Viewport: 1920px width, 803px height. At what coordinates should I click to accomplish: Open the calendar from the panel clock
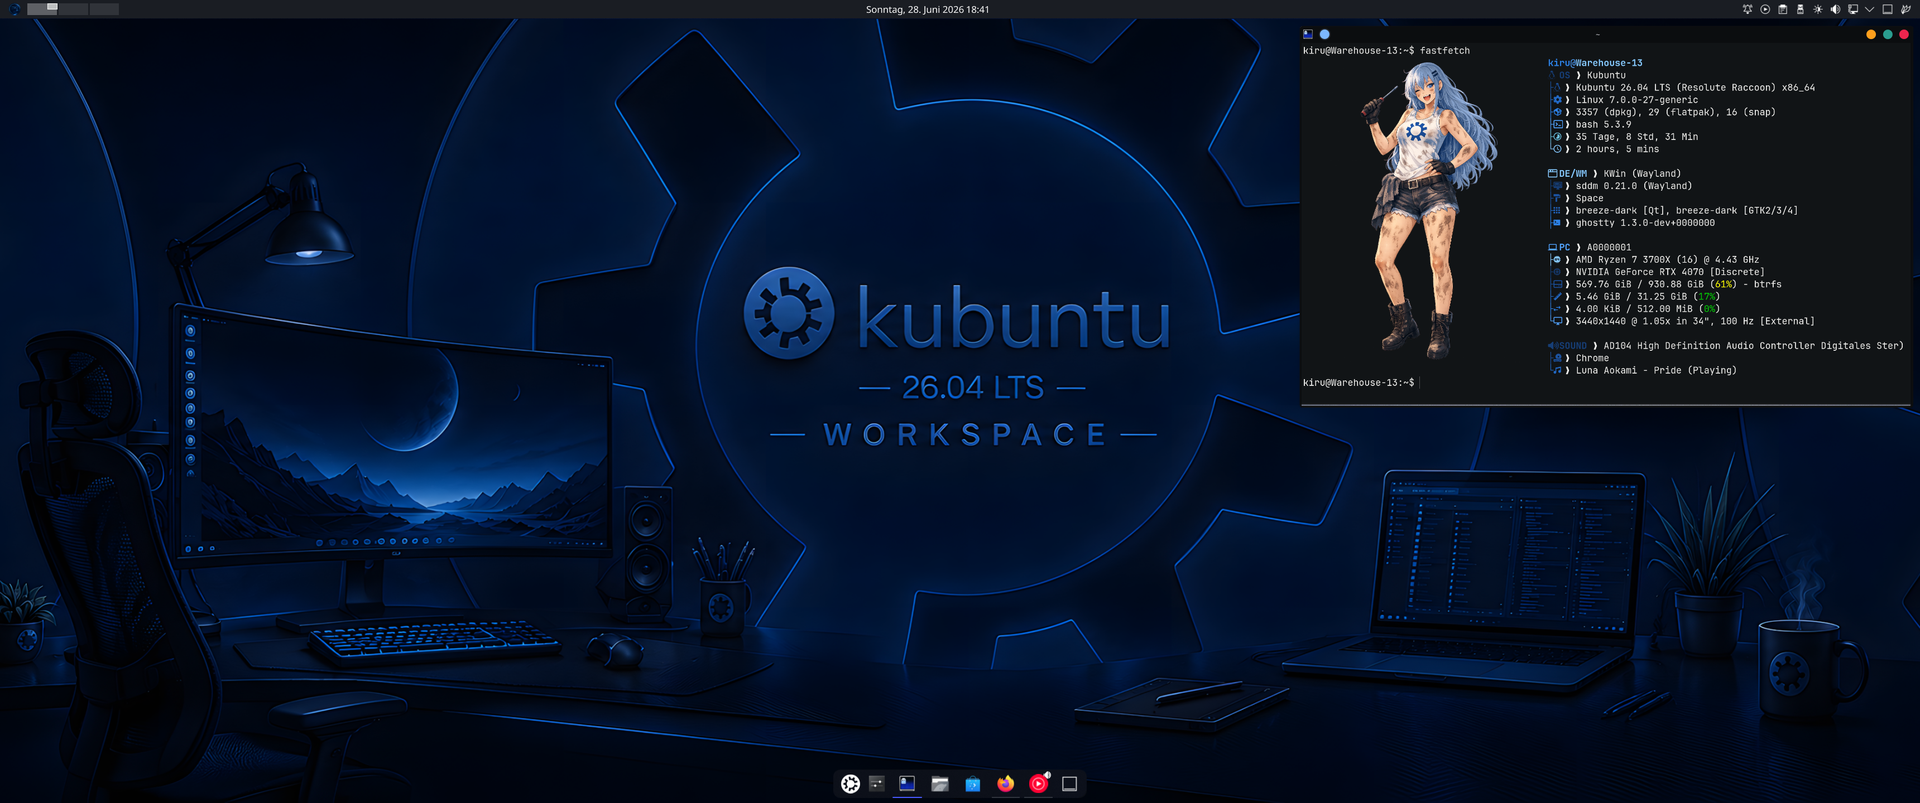(927, 9)
